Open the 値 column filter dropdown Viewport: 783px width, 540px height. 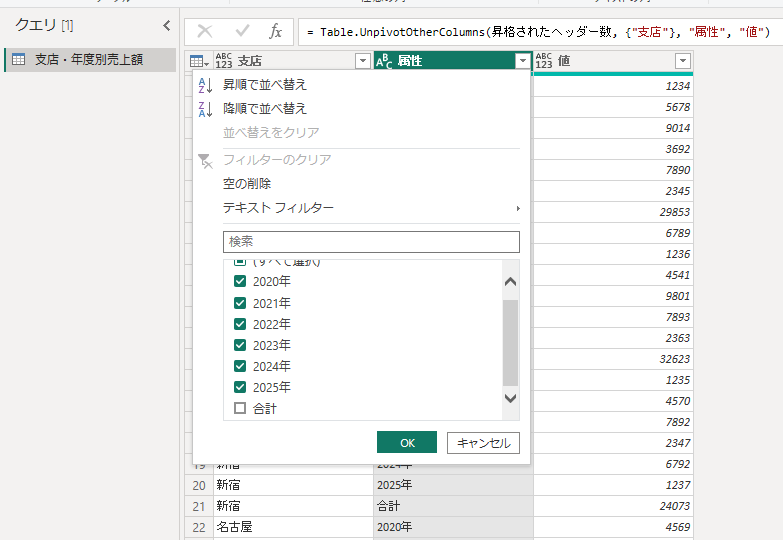click(x=683, y=61)
